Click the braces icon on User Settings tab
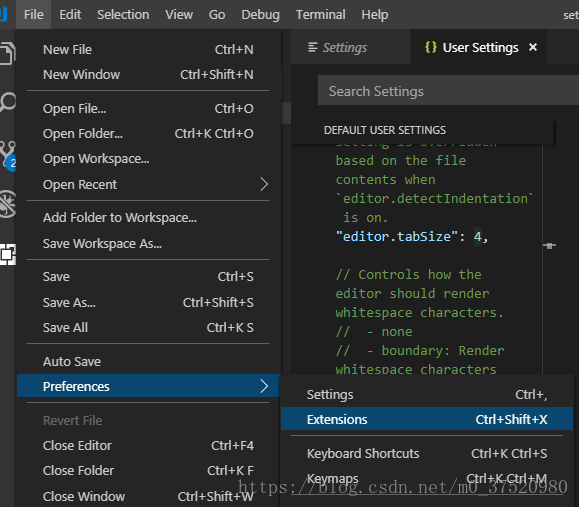The image size is (579, 507). (431, 47)
